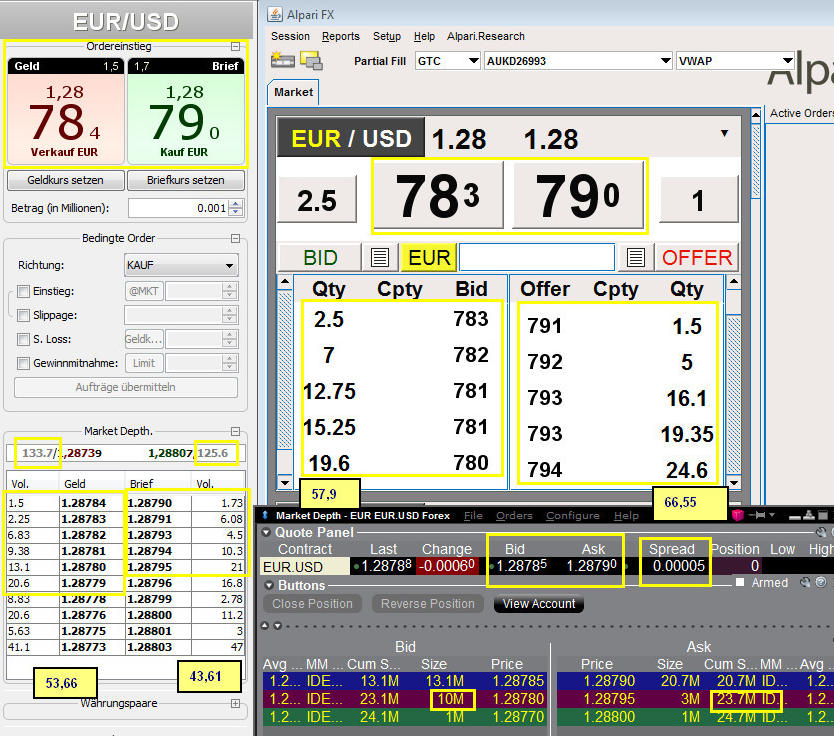
Task: Enable the Einstieg checkbox
Action: [x=23, y=292]
